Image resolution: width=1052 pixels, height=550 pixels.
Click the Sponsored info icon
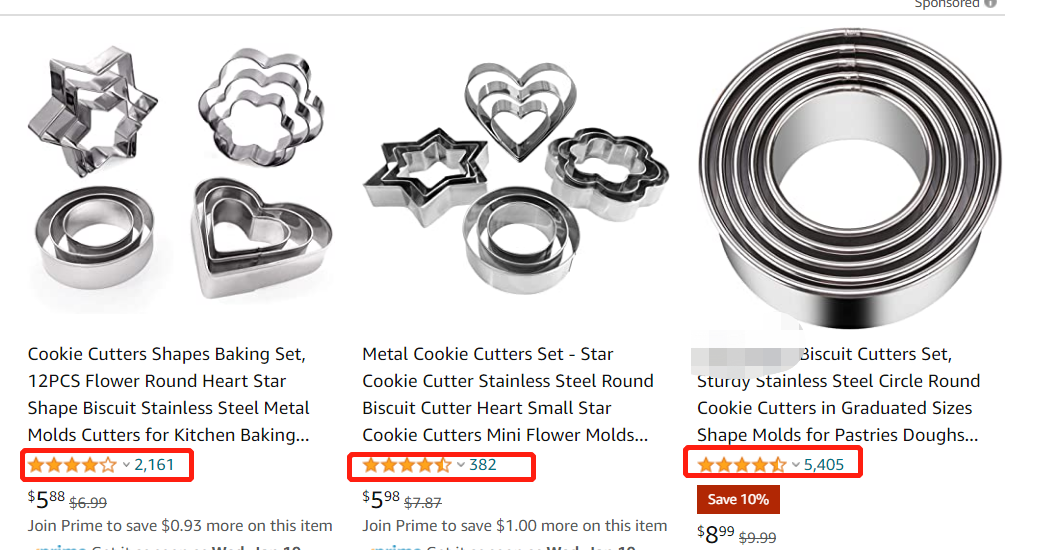pos(990,3)
